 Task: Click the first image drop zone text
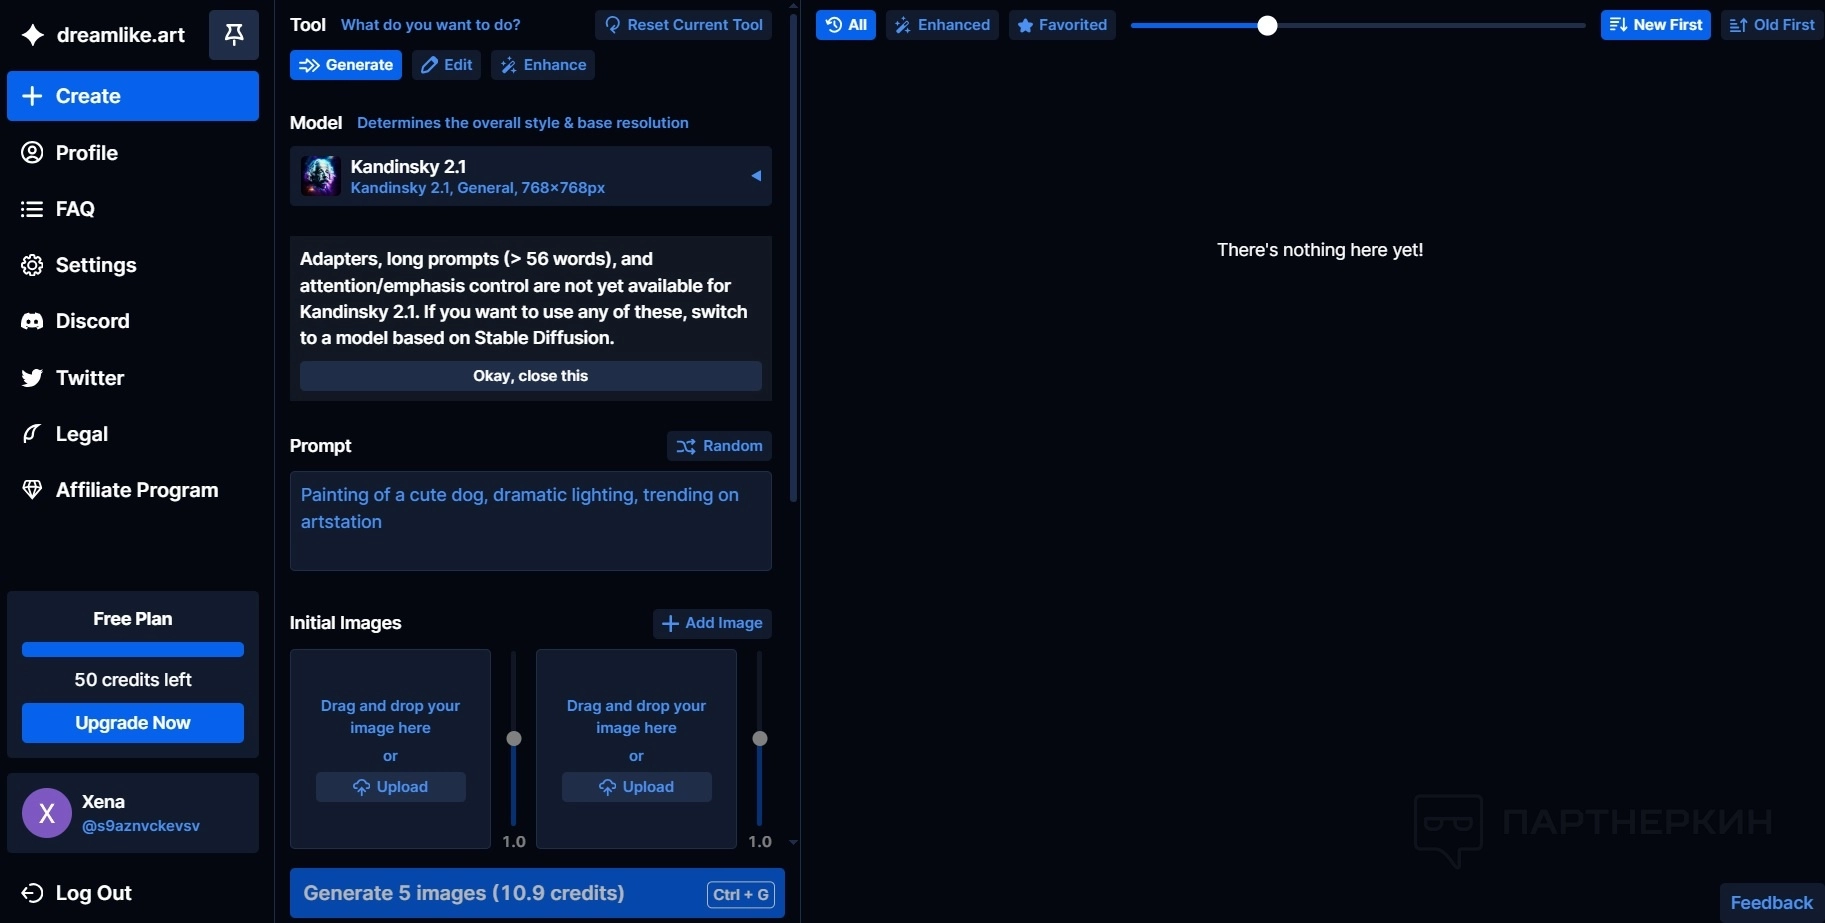(x=391, y=717)
